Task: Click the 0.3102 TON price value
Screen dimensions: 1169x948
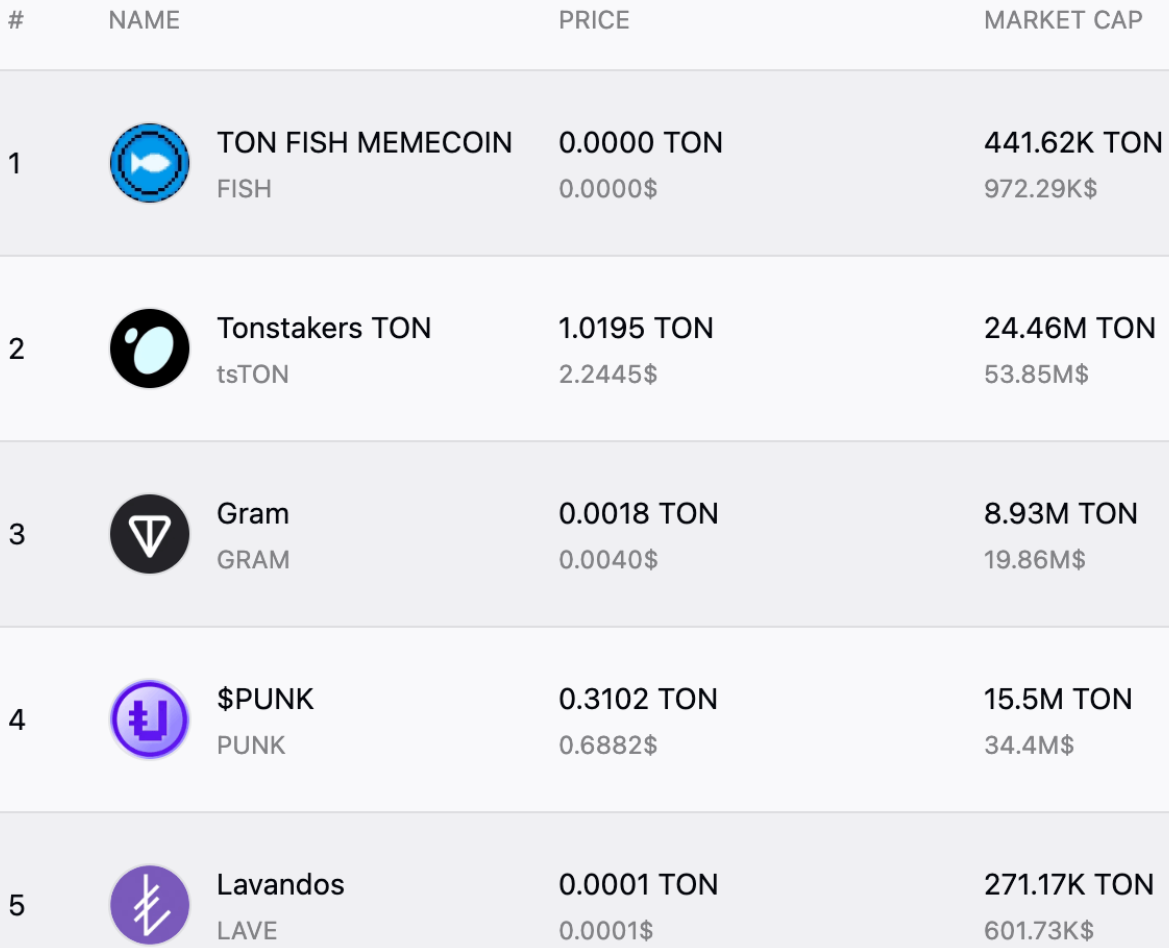Action: point(638,699)
